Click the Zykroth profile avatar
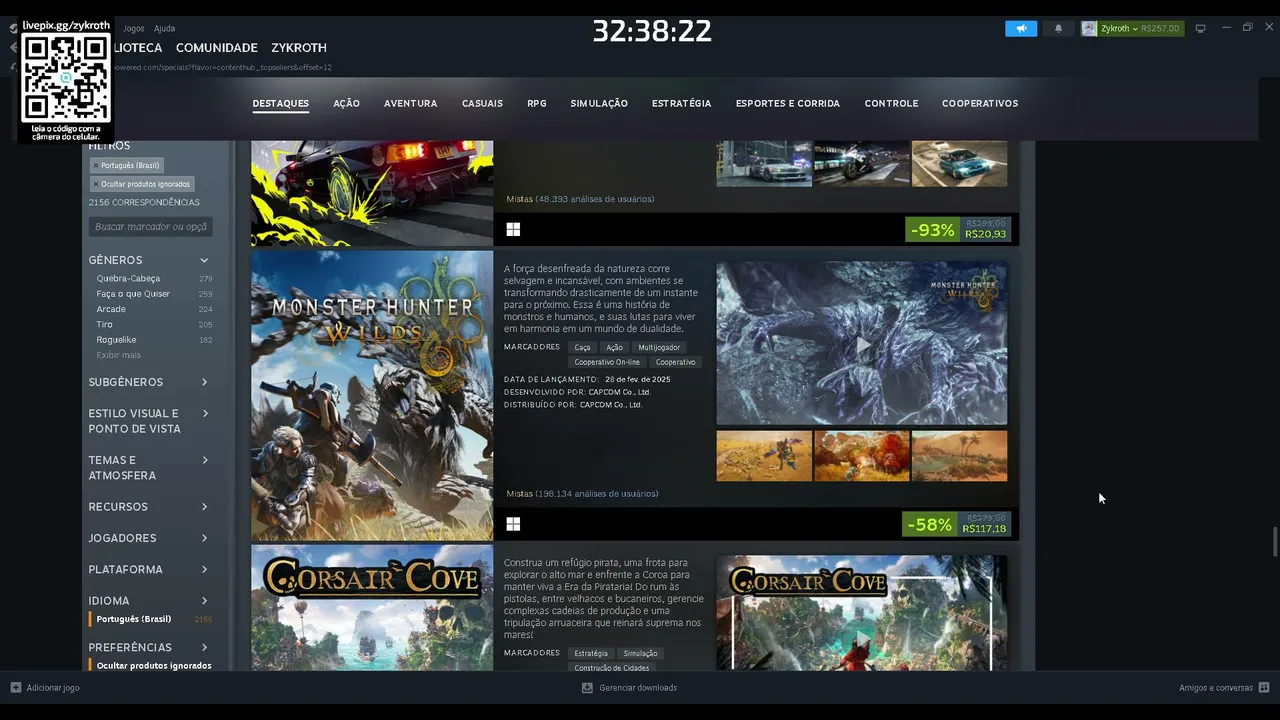The width and height of the screenshot is (1280, 720). 1089,28
